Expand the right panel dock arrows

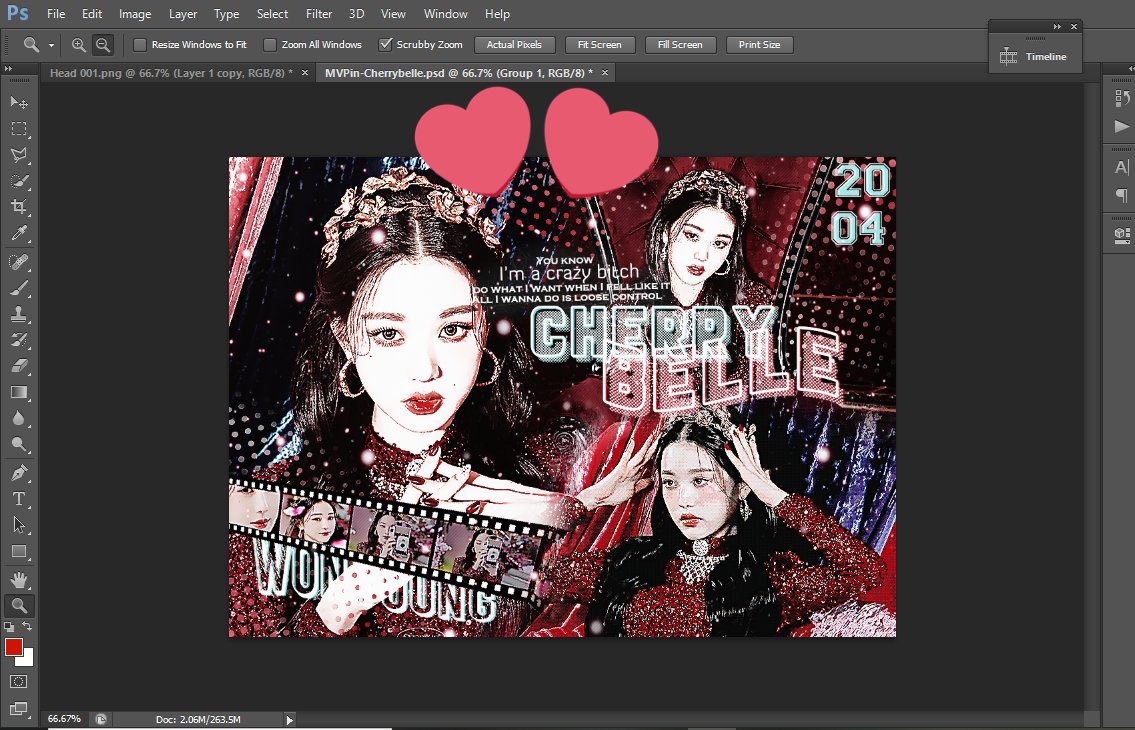(x=1131, y=69)
